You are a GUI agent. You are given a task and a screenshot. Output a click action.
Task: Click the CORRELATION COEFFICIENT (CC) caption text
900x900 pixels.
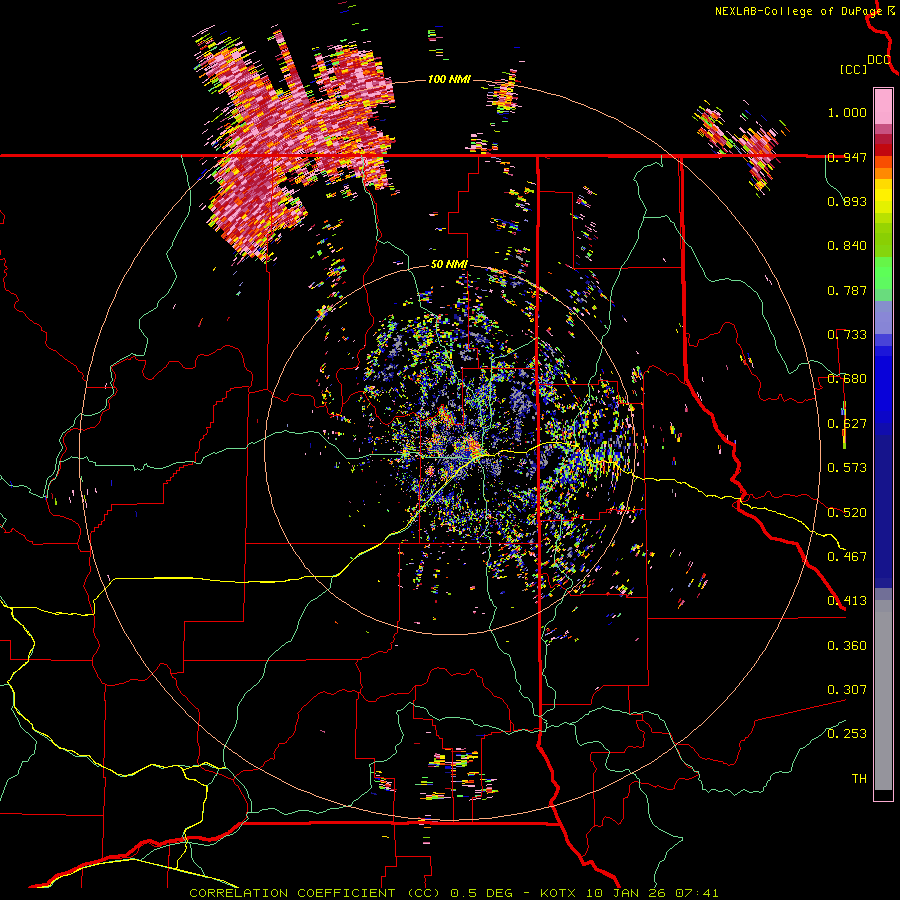(x=315, y=893)
